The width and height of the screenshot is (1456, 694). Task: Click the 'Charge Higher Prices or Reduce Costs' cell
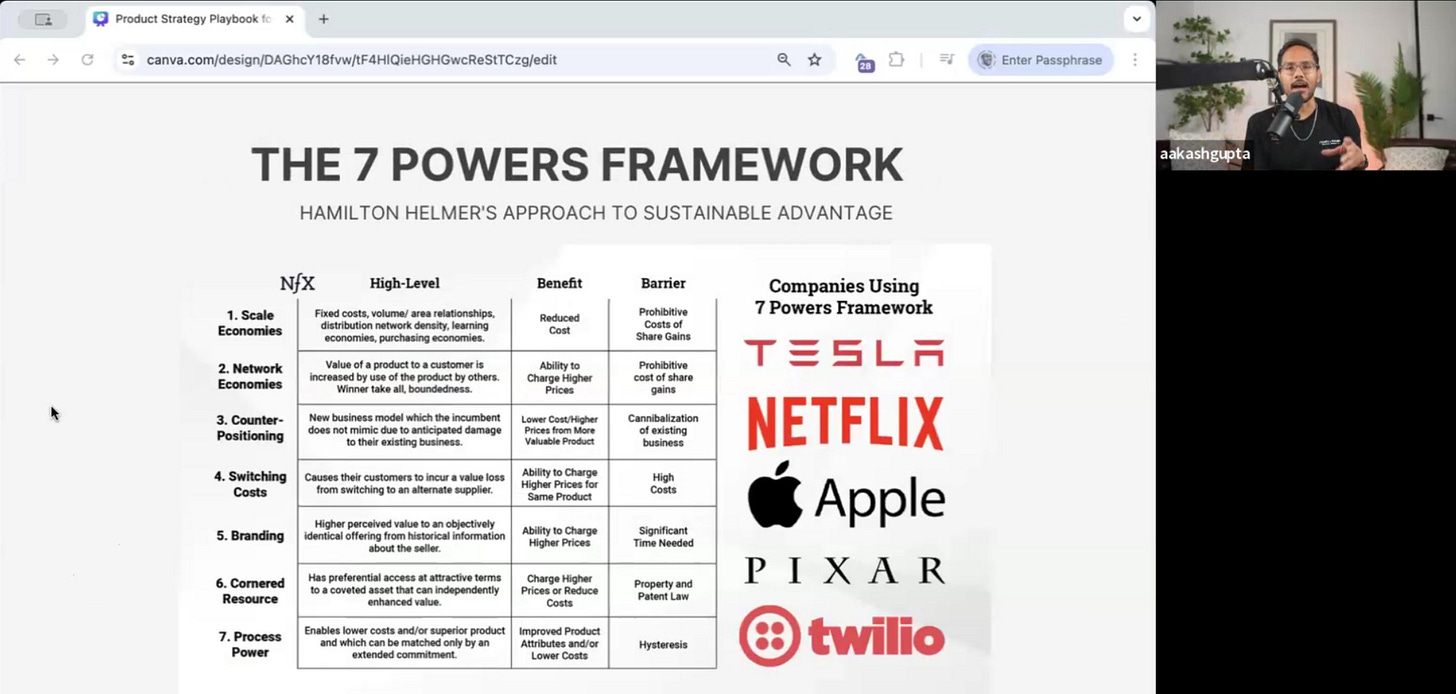(x=559, y=590)
